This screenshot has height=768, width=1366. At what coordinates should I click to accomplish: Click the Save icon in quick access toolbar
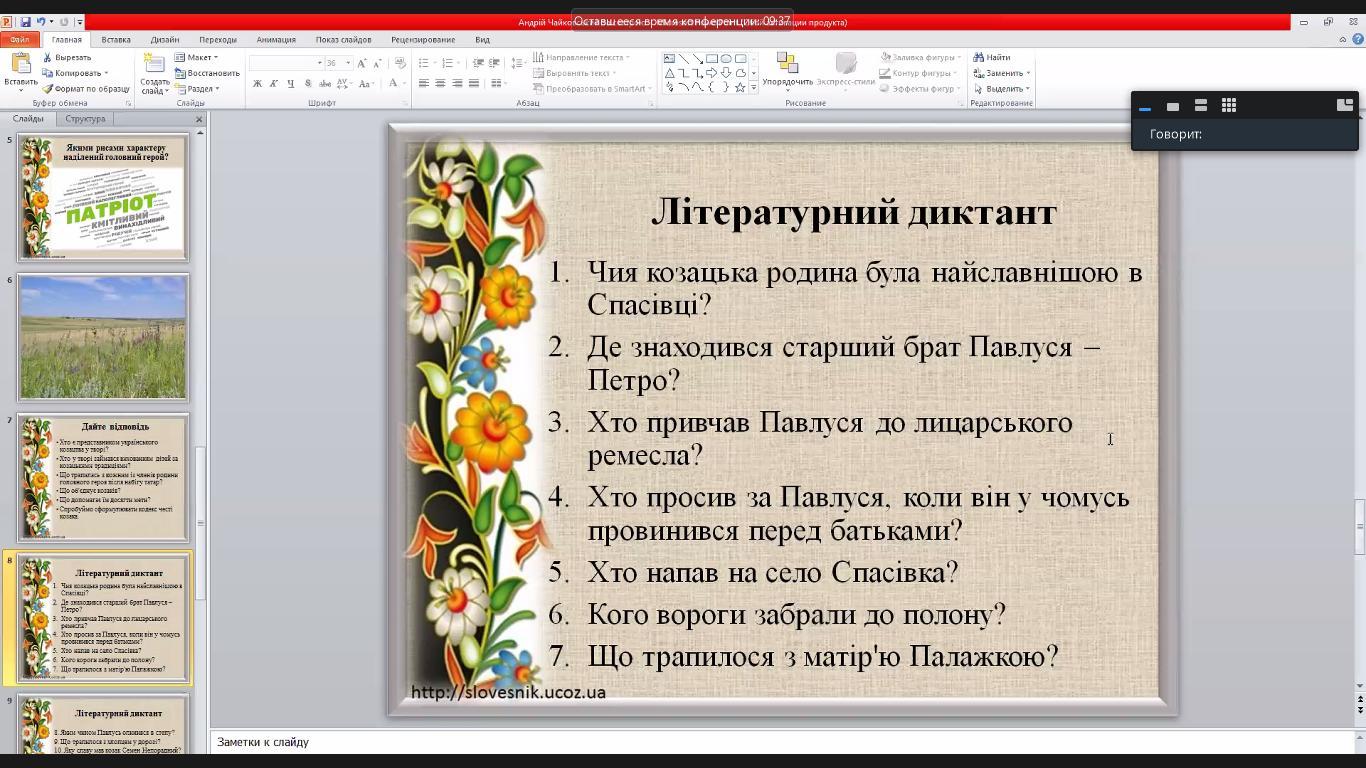point(25,22)
